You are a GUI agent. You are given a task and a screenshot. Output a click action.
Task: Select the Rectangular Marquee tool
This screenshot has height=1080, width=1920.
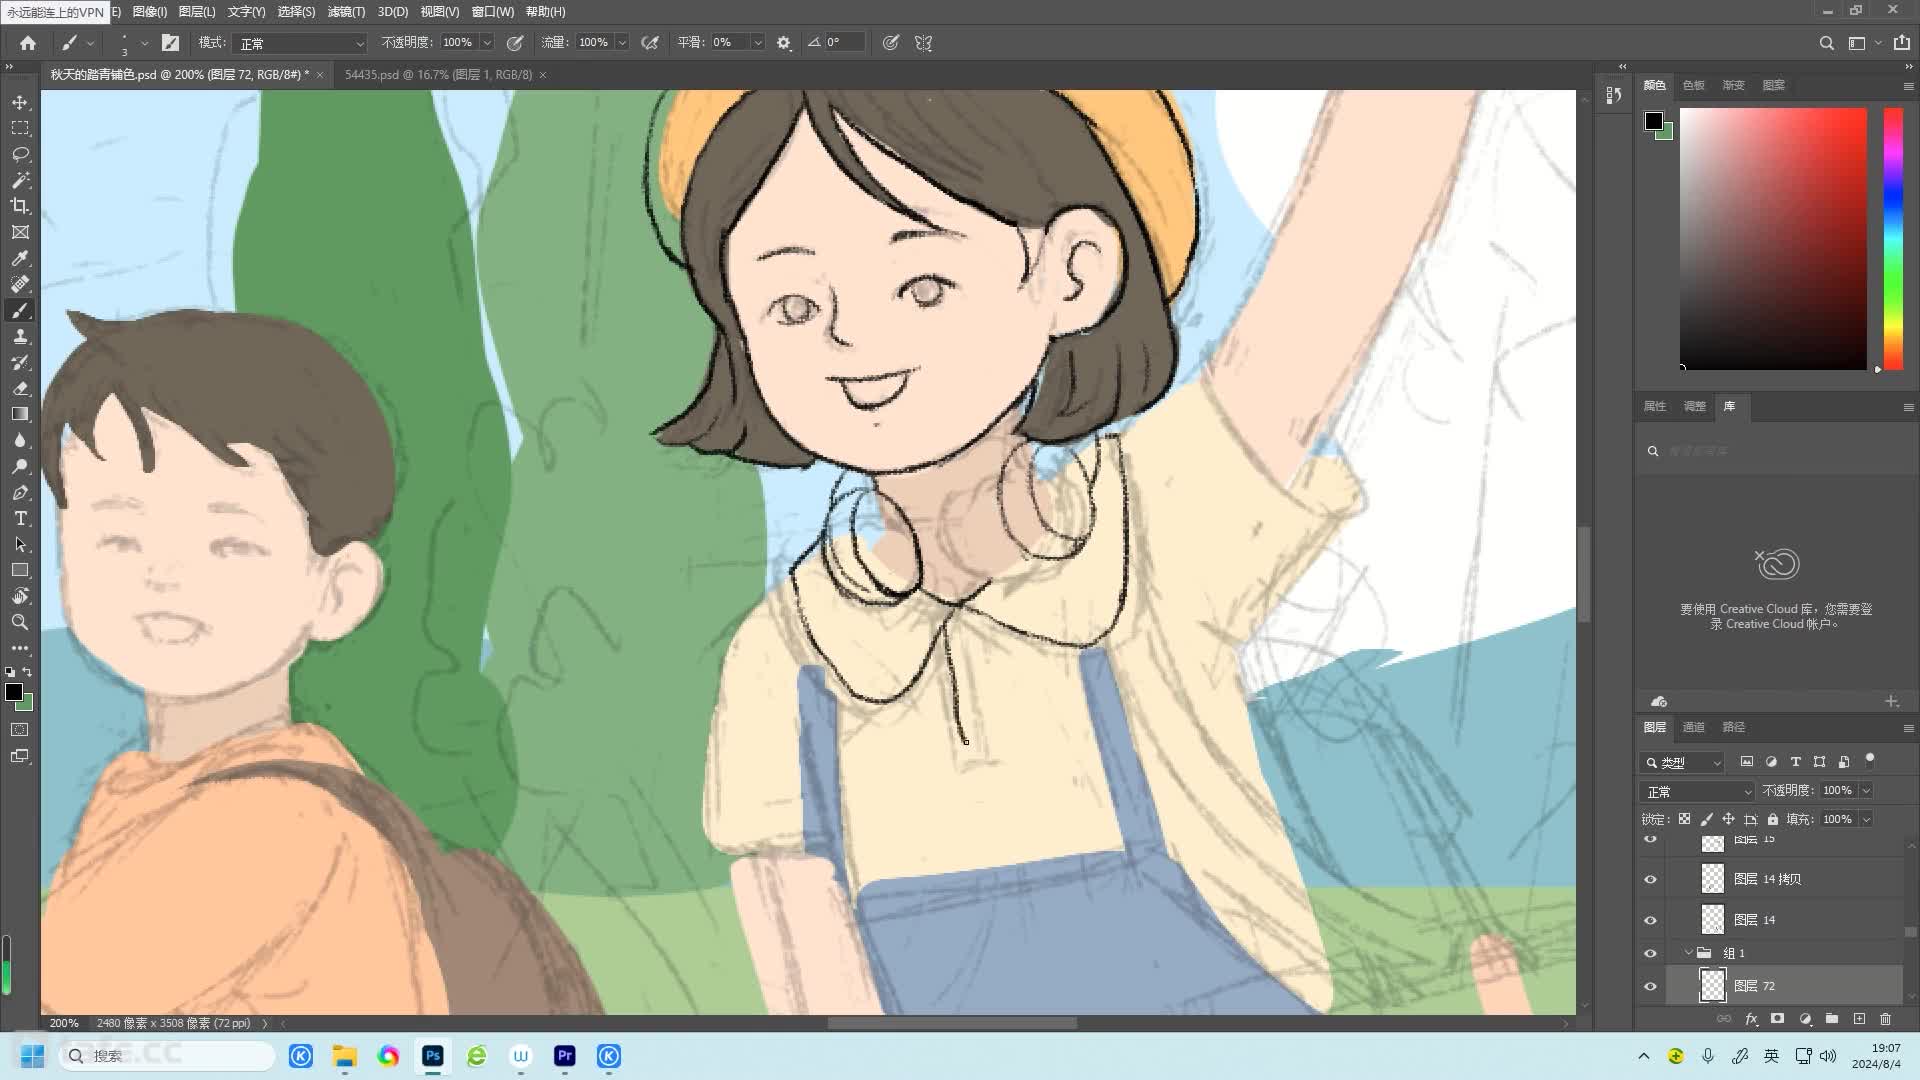[20, 128]
